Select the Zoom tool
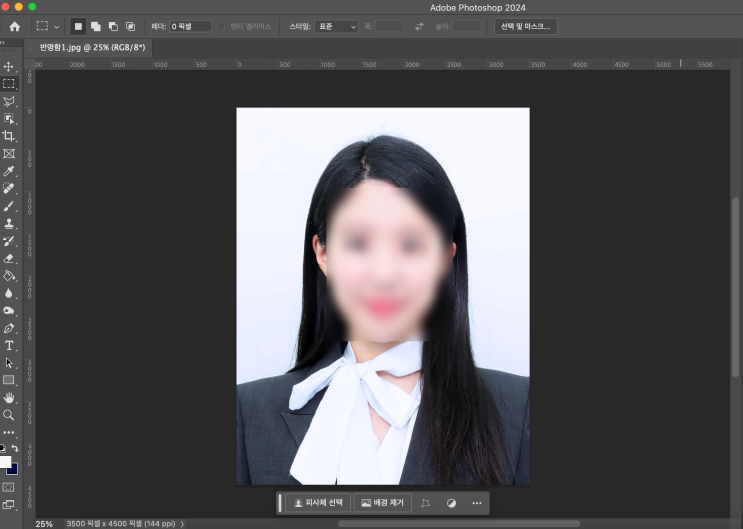The height and width of the screenshot is (529, 743). click(9, 415)
